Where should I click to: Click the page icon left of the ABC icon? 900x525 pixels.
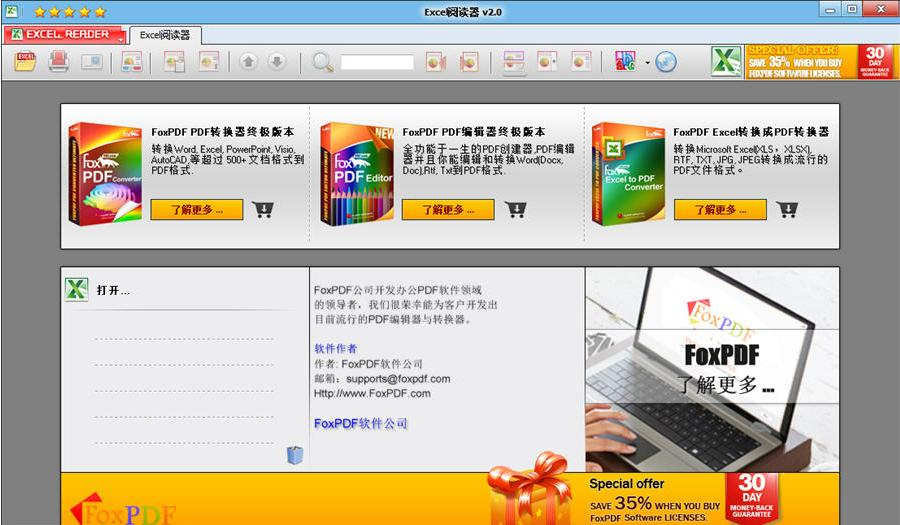pos(581,61)
